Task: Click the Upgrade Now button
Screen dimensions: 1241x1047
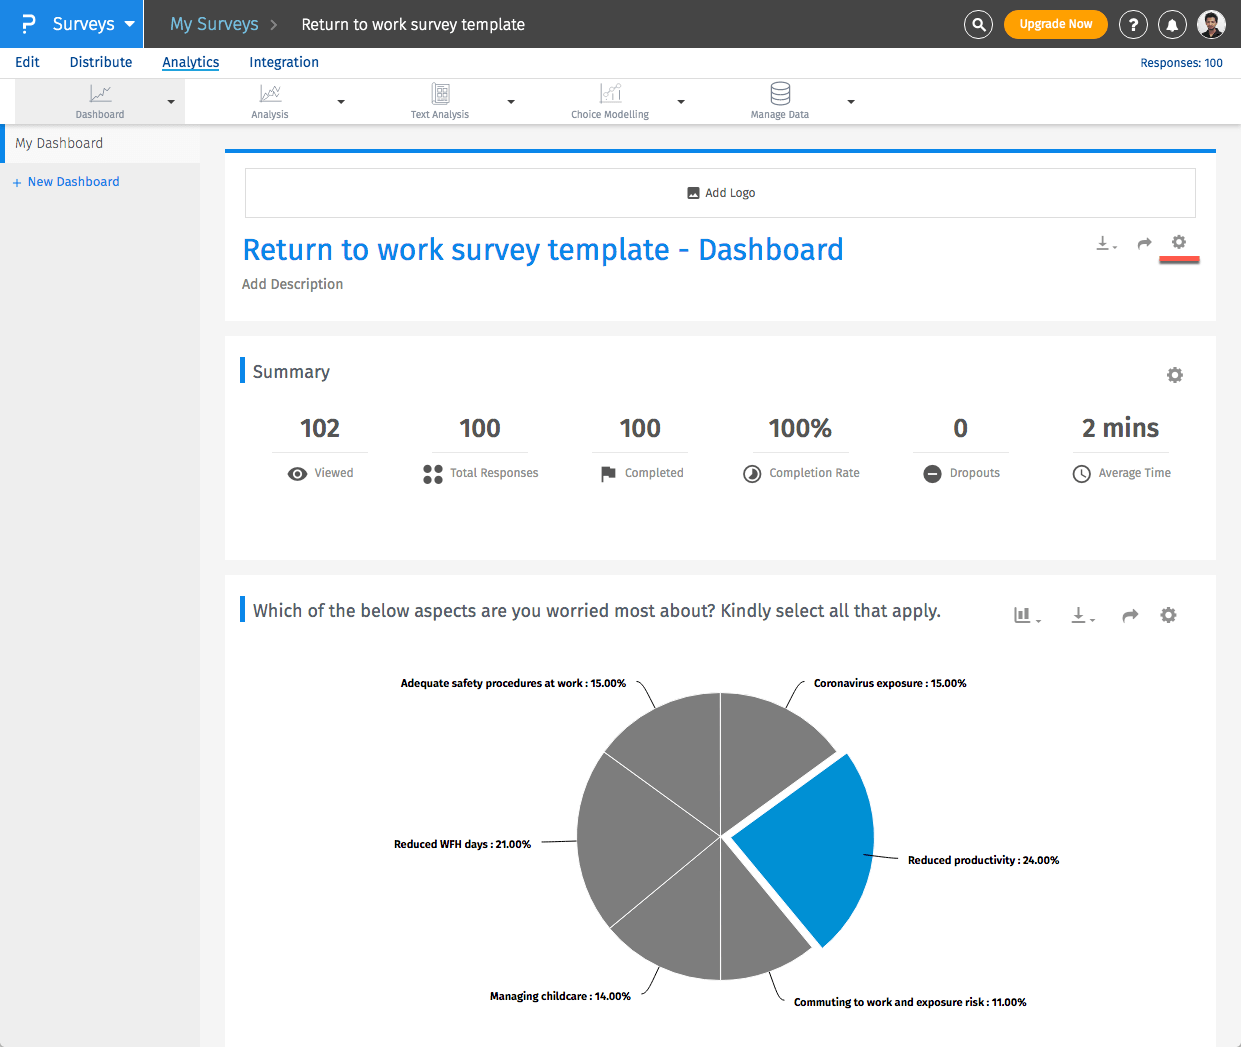Action: click(1056, 24)
